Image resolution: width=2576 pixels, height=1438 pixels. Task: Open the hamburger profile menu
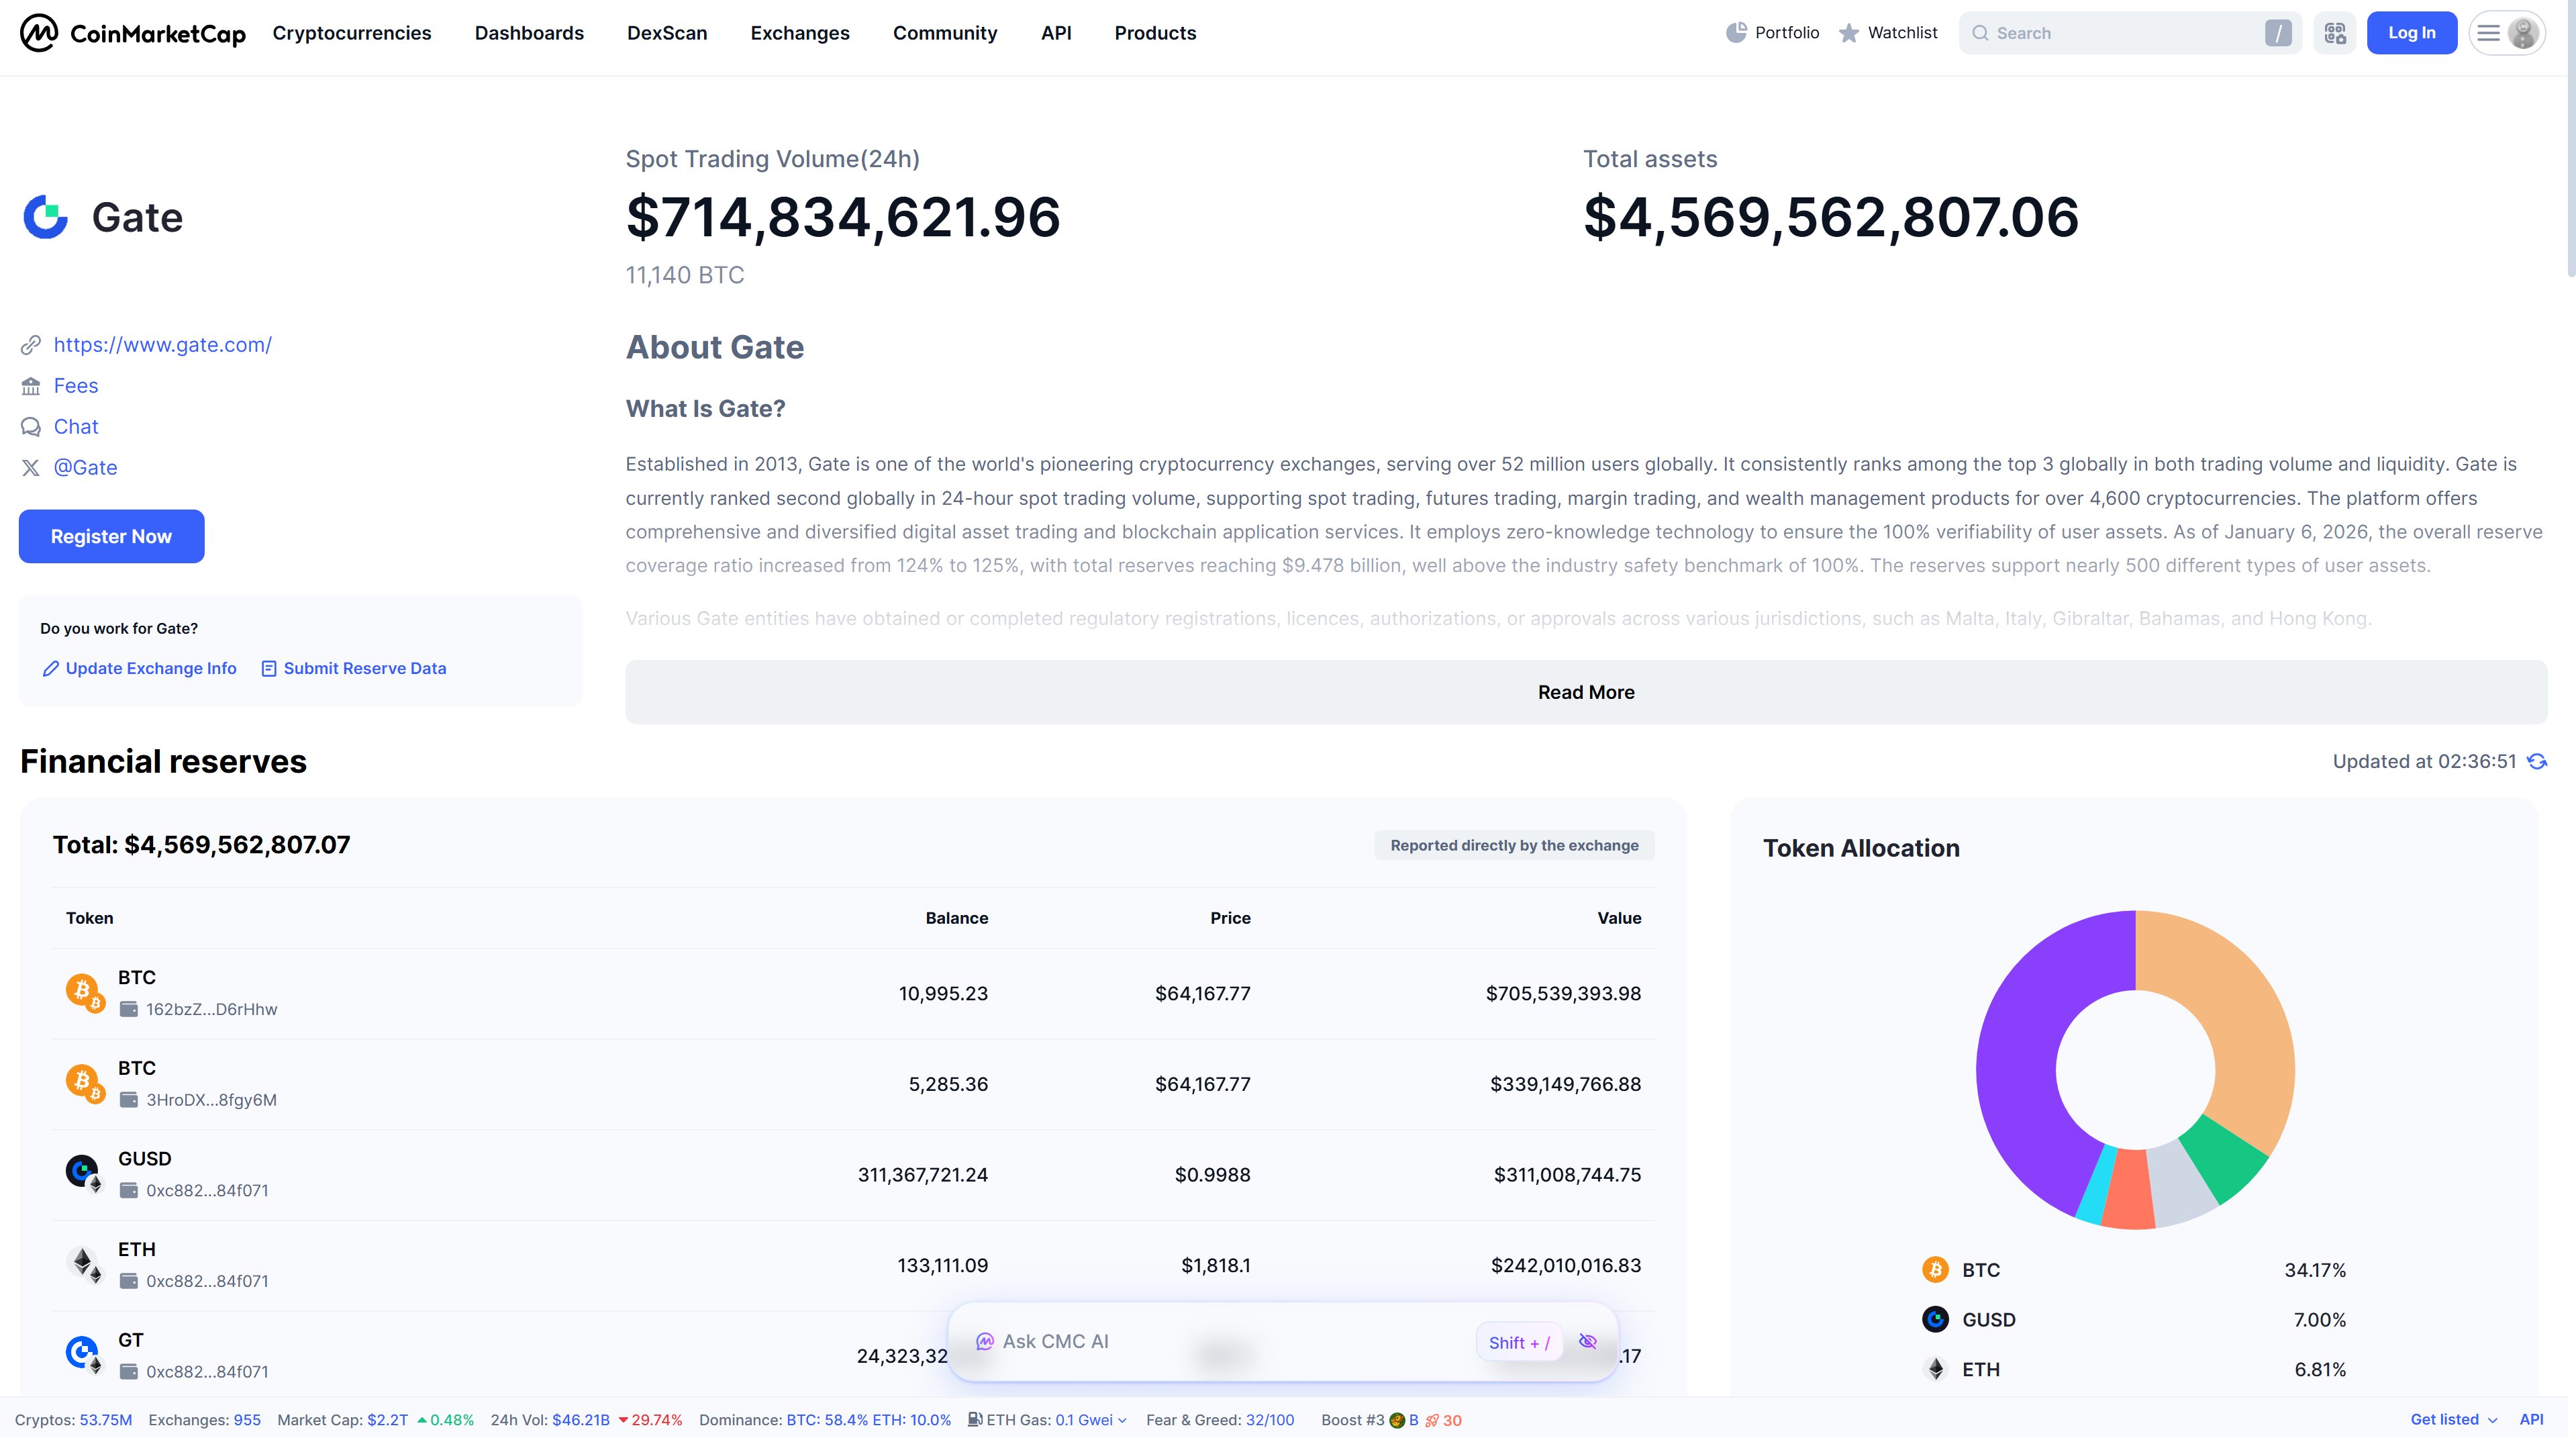click(2507, 33)
